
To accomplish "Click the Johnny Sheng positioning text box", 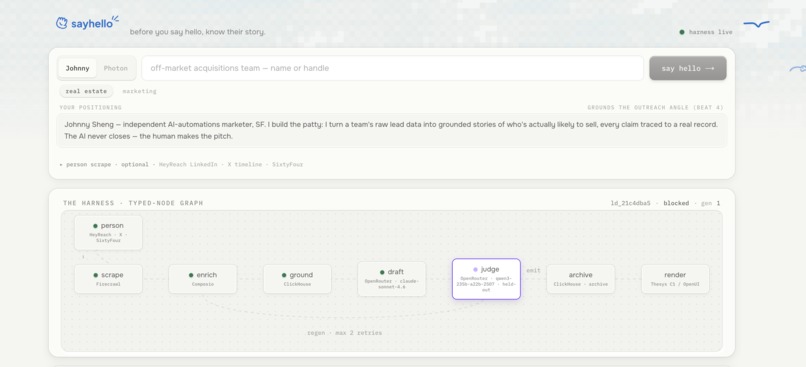I will click(x=392, y=131).
